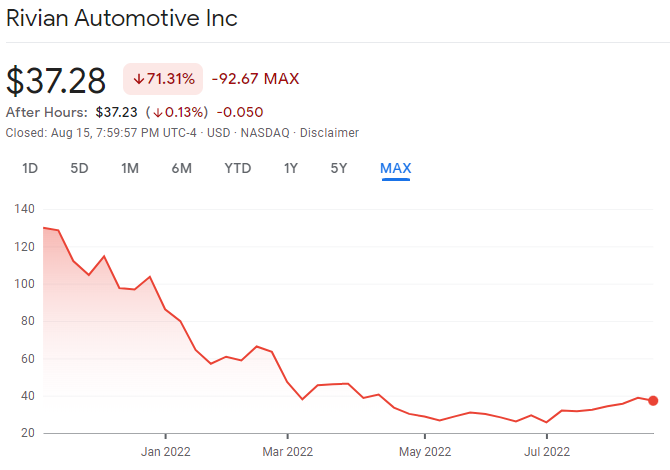Switch to the 5Y view
Image resolution: width=670 pixels, height=470 pixels.
339,168
